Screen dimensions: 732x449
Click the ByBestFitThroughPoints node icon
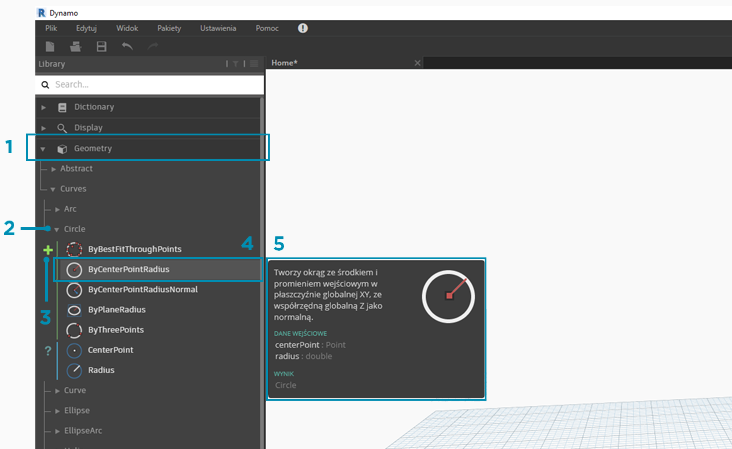pyautogui.click(x=74, y=249)
